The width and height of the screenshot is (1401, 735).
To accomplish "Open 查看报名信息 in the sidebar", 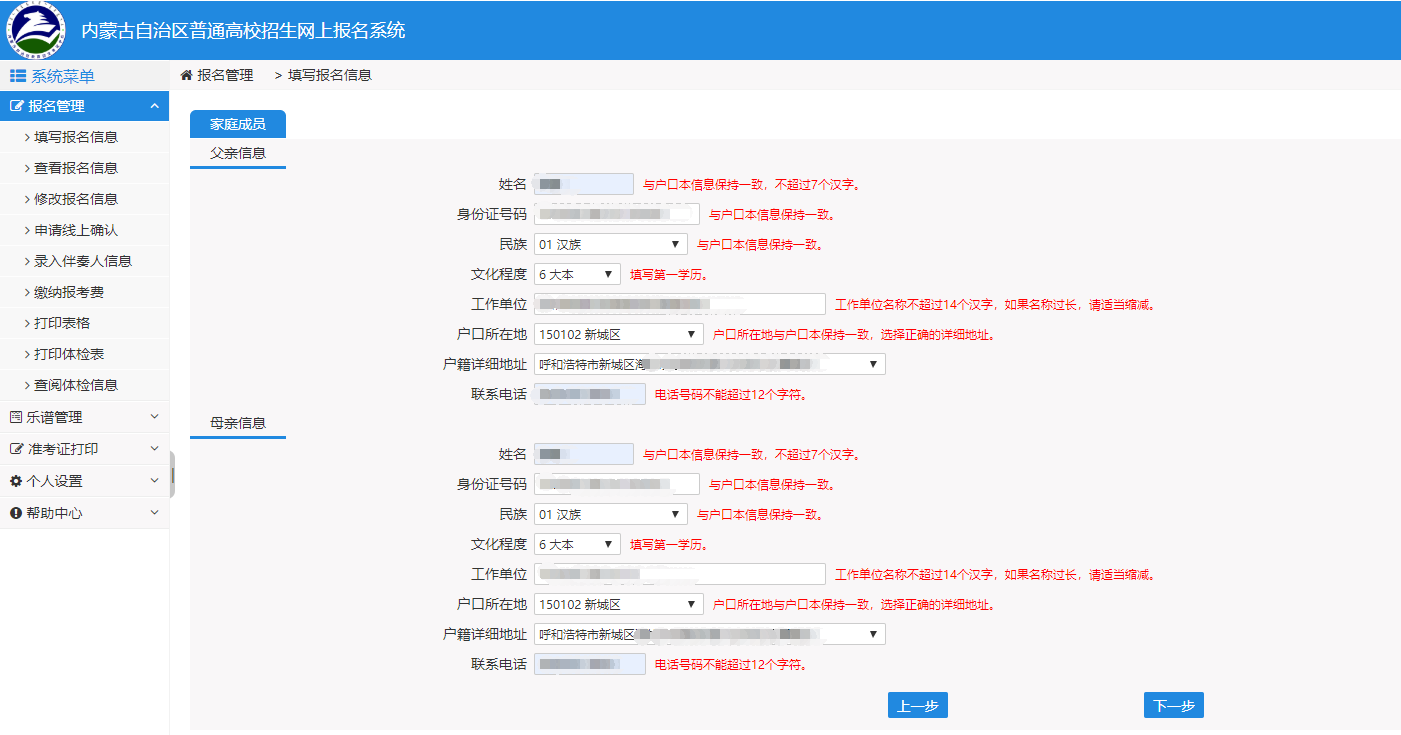I will (76, 168).
